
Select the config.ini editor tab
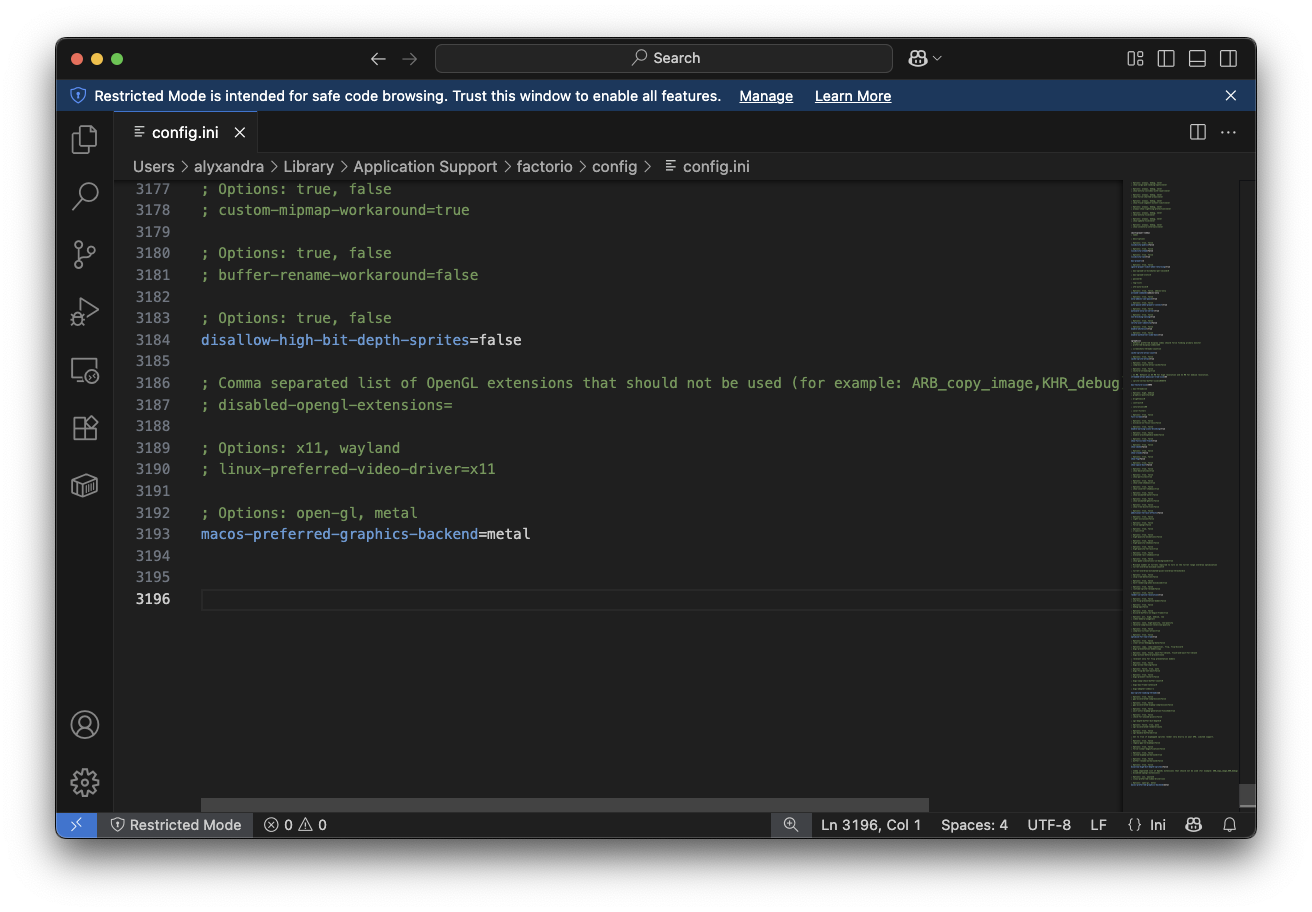[x=185, y=132]
